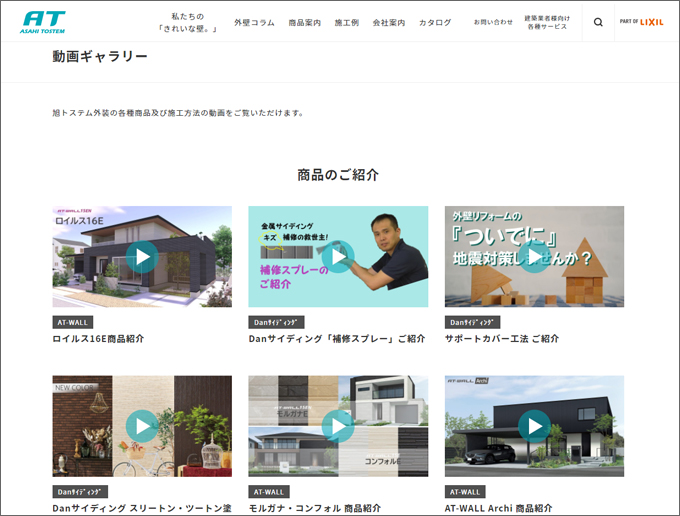The image size is (680, 516).
Task: Play the ロイルス16E product video
Action: tap(142, 257)
